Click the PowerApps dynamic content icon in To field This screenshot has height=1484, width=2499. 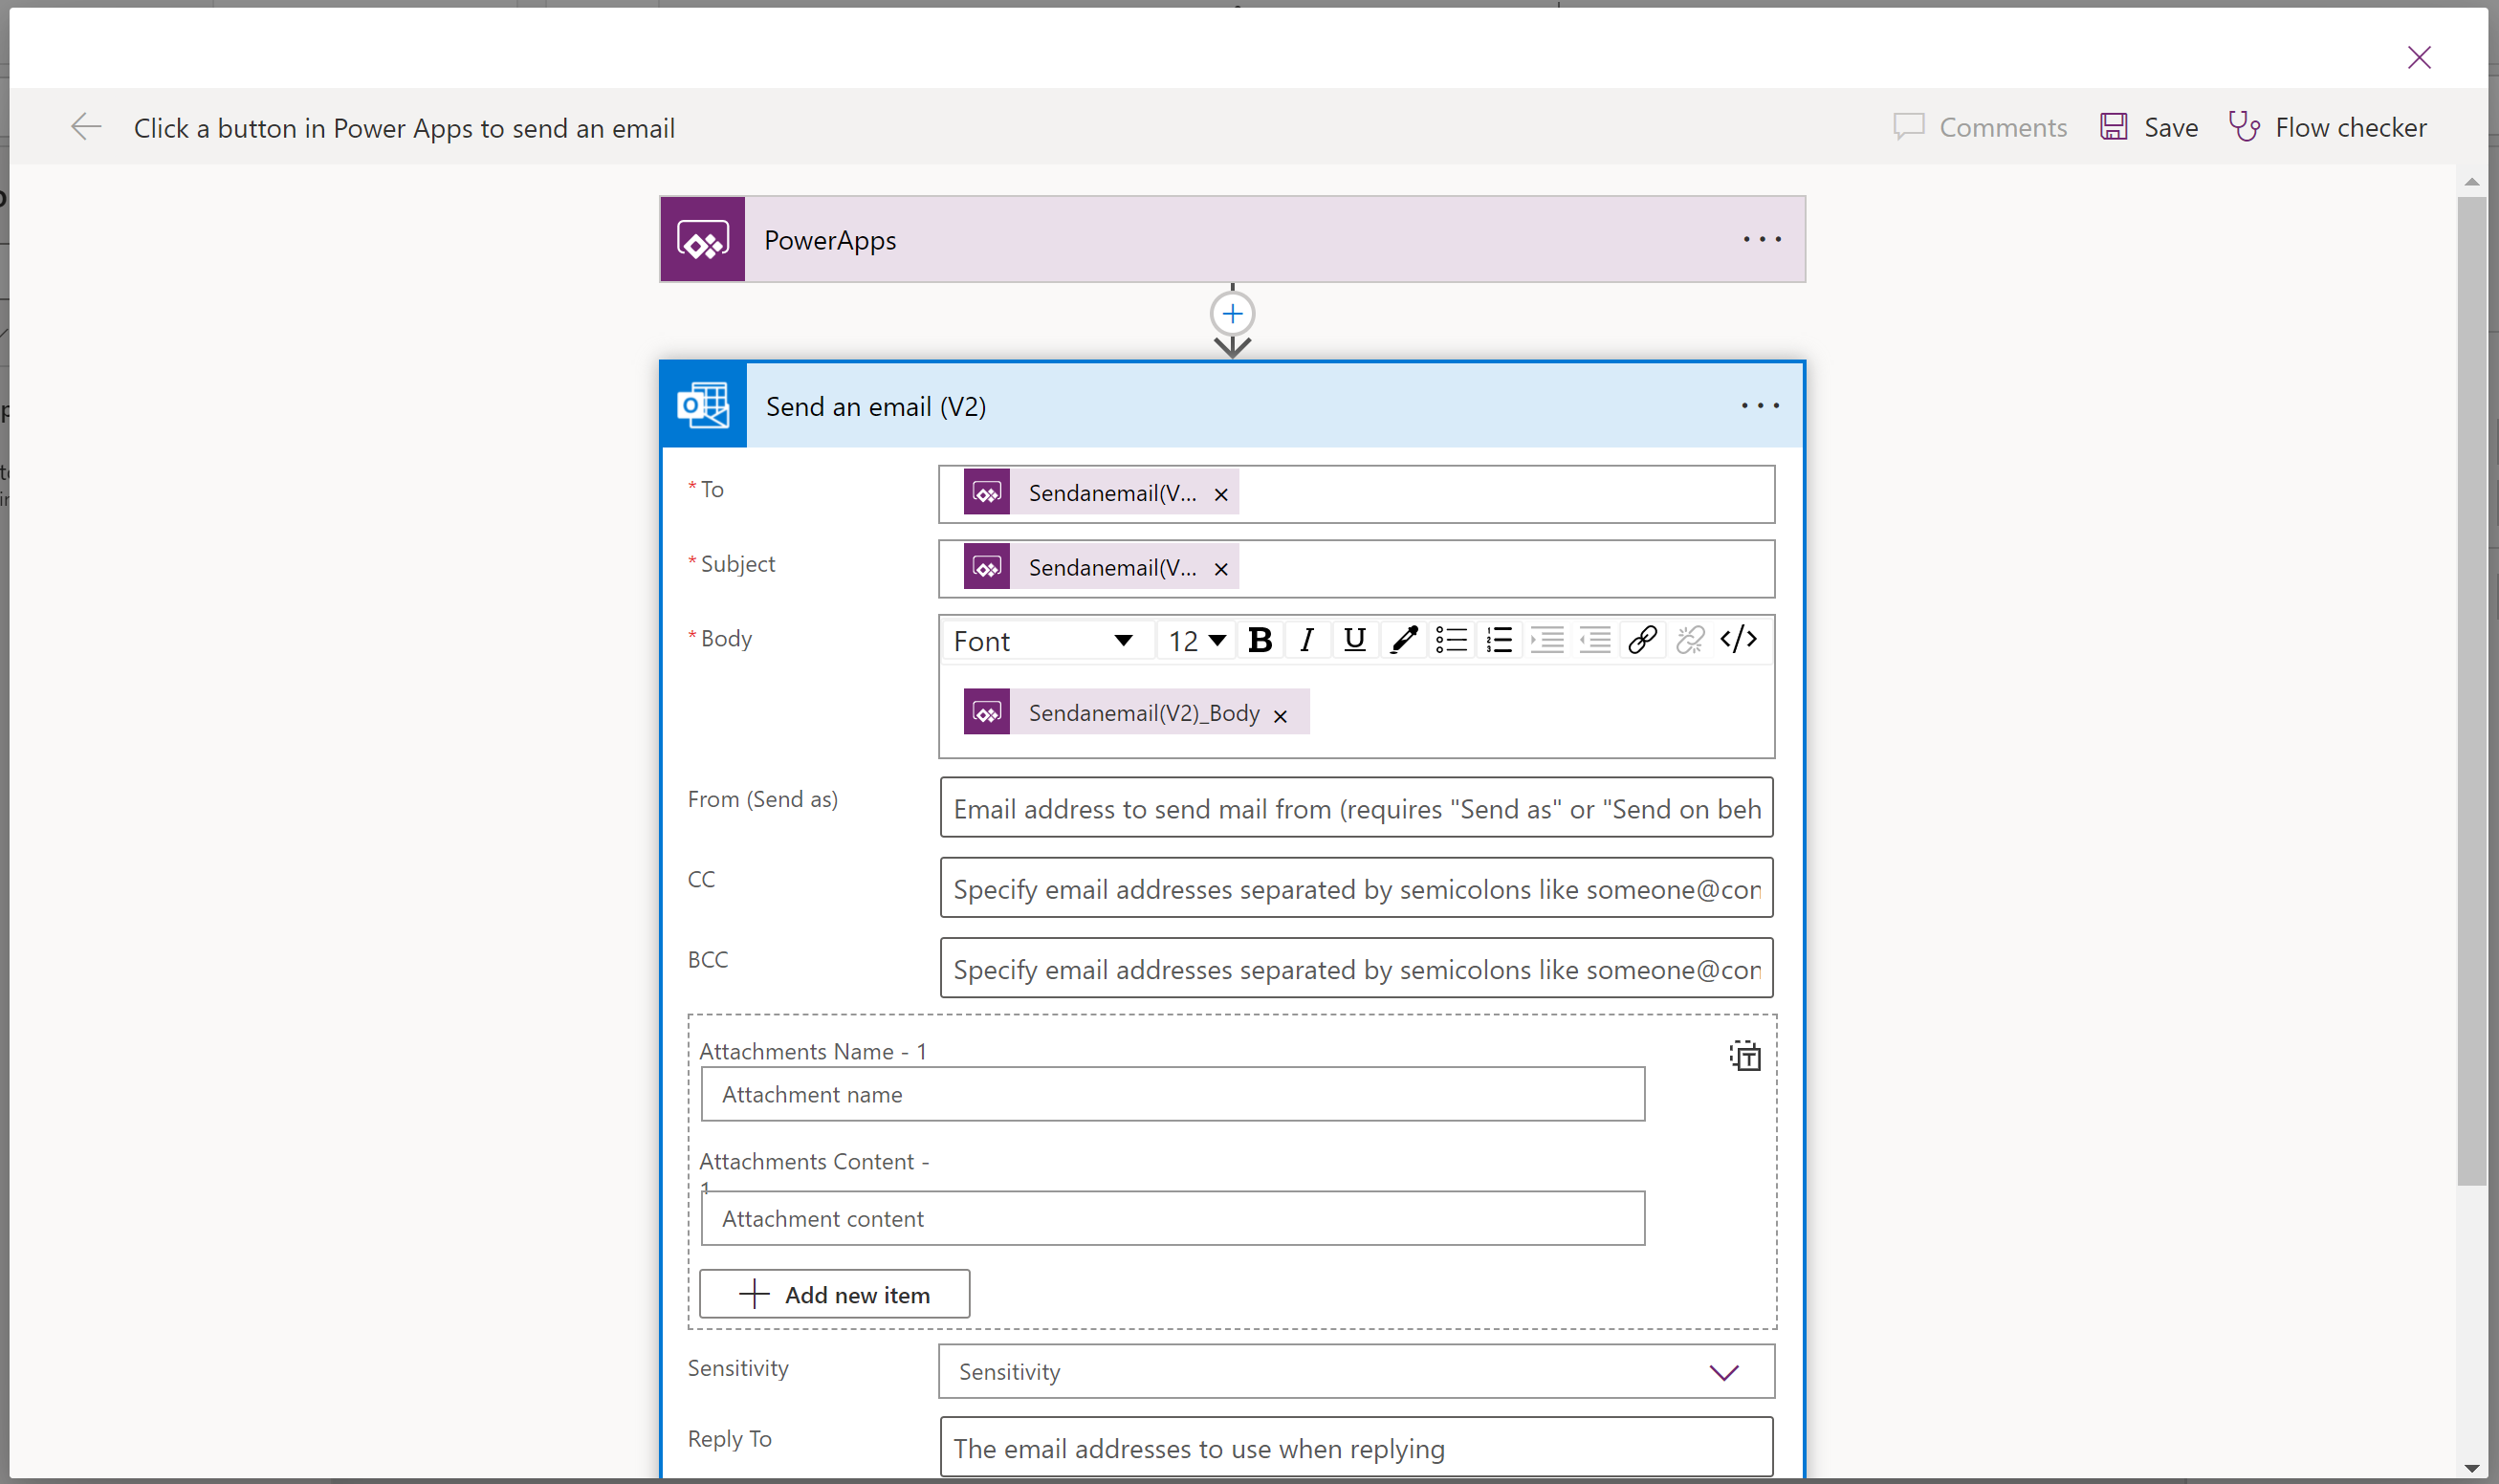(984, 491)
